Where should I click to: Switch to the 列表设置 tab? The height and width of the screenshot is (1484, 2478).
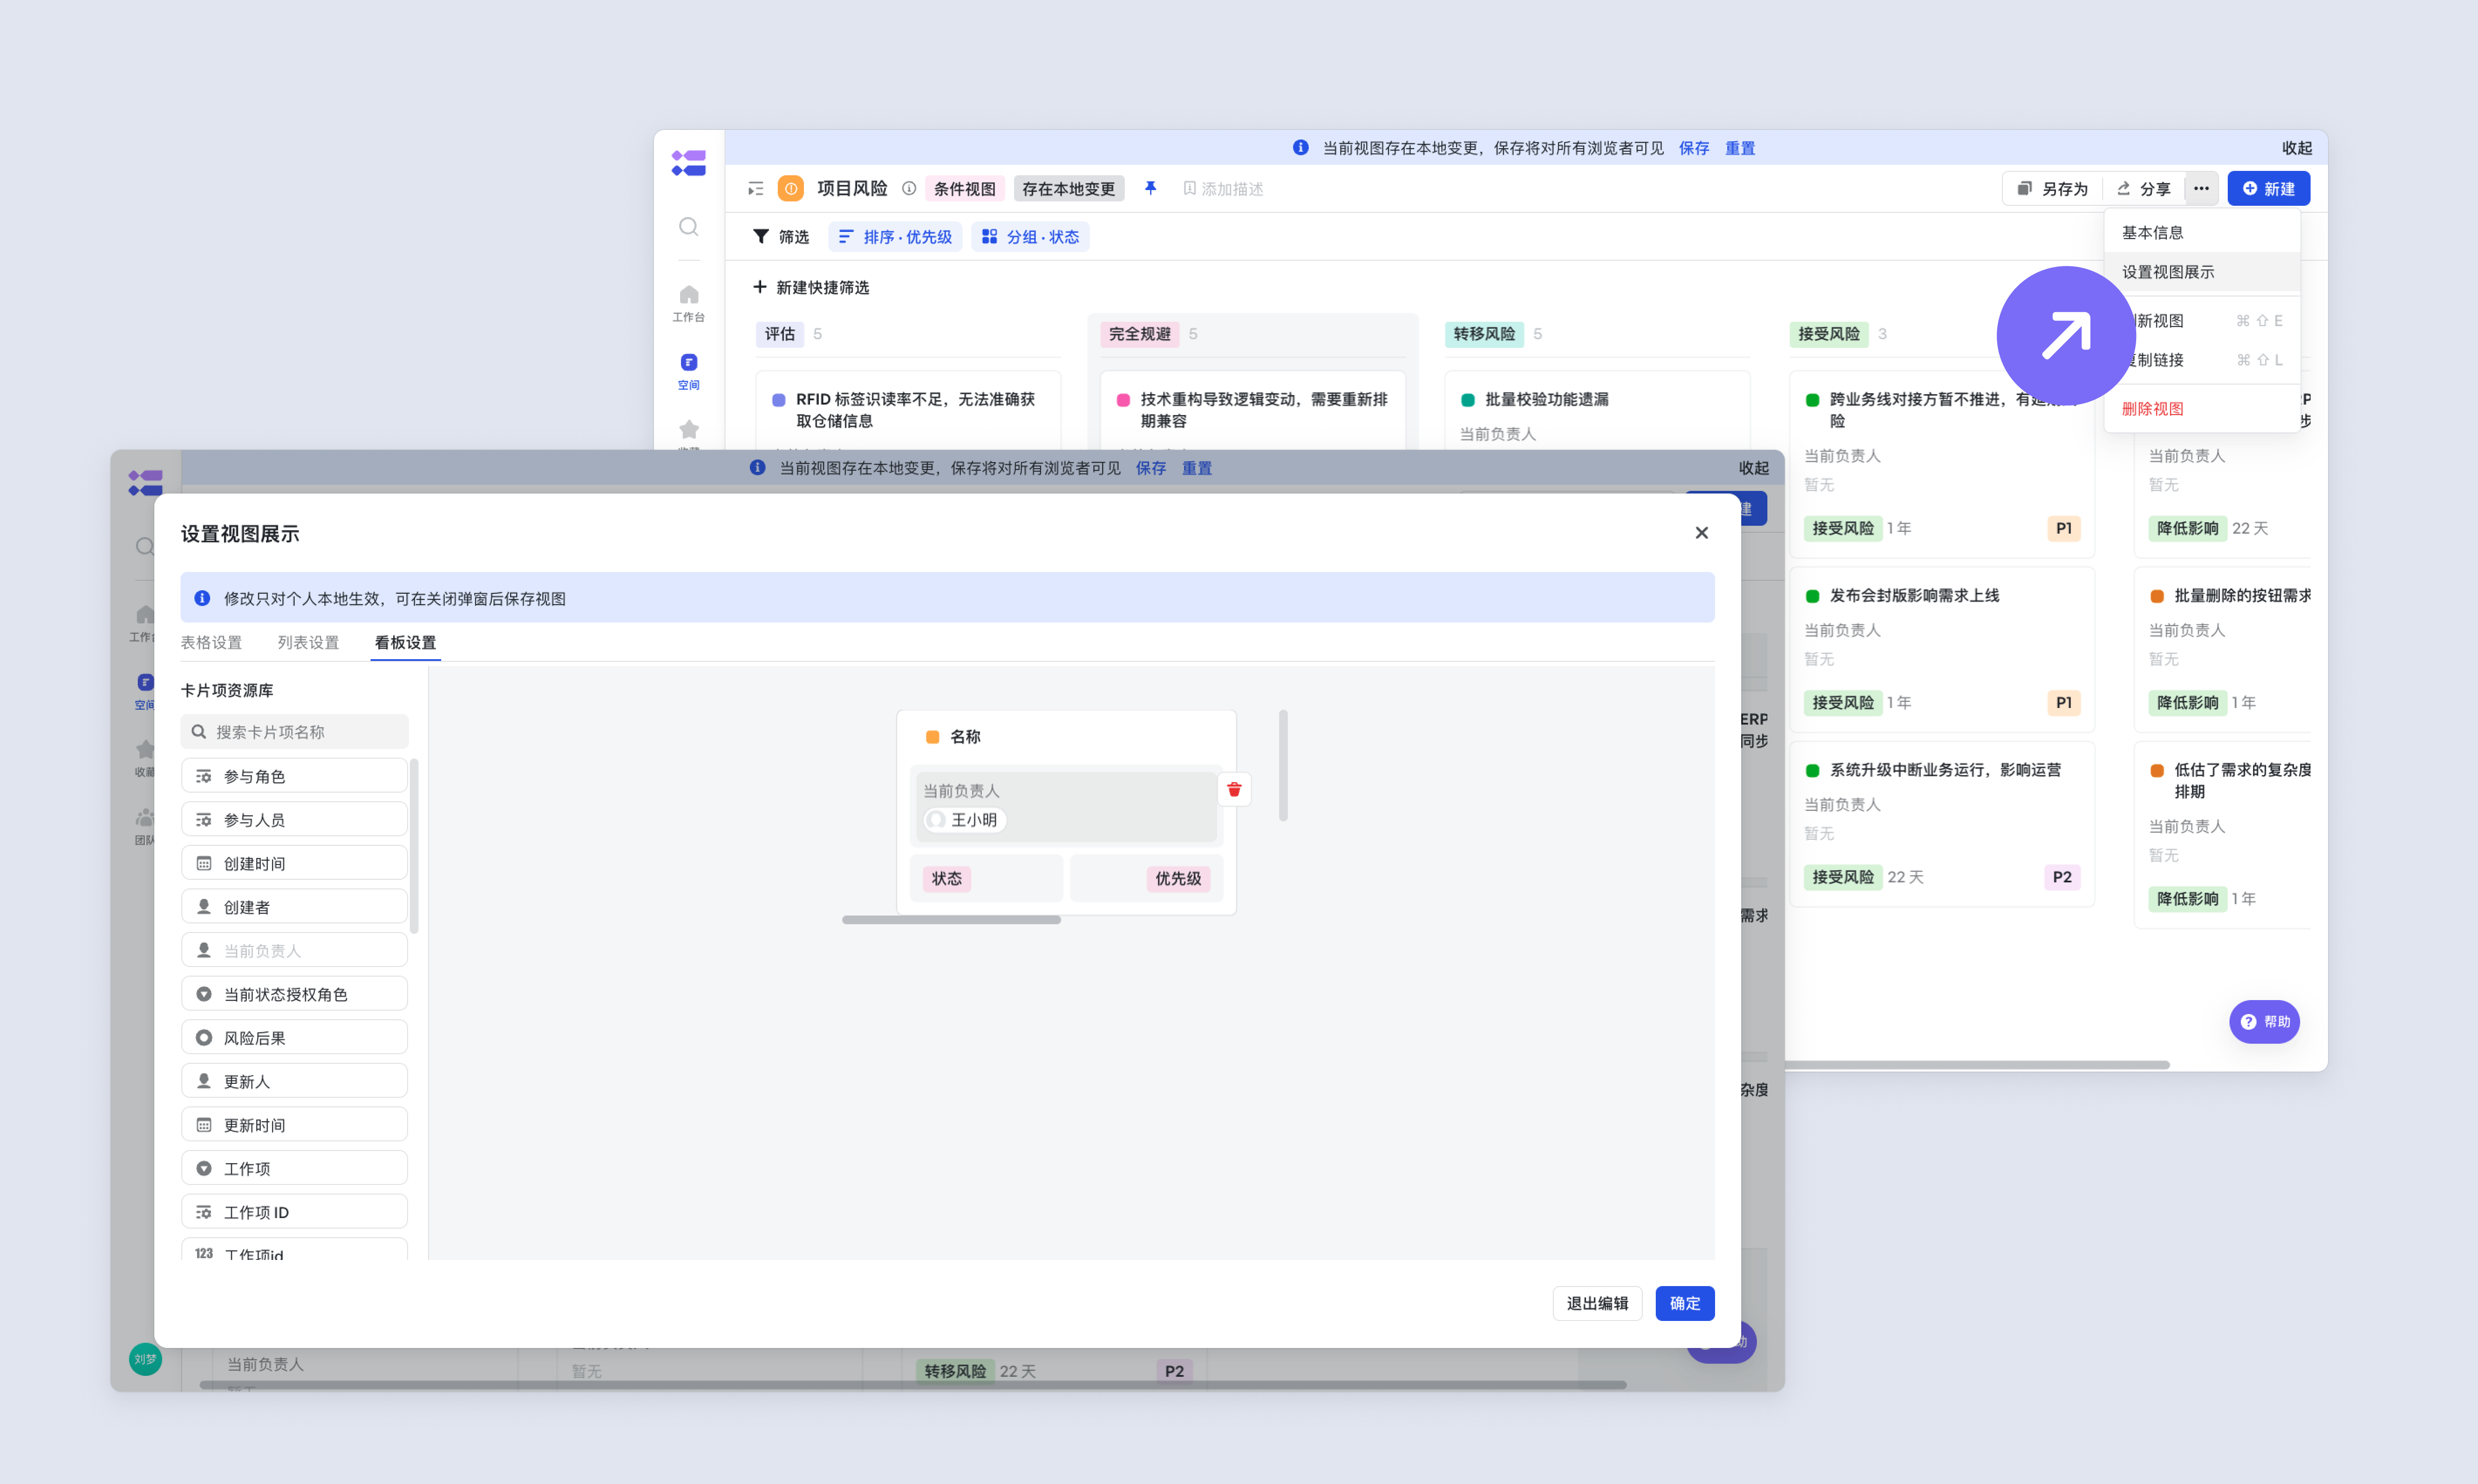[308, 642]
